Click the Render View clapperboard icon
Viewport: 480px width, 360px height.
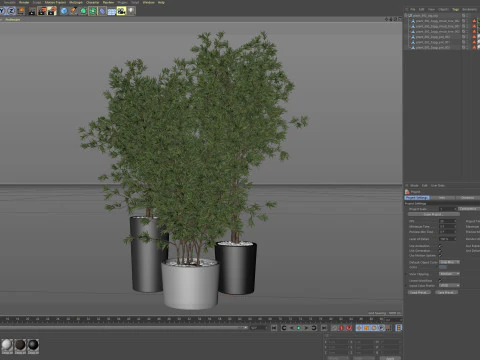click(32, 11)
